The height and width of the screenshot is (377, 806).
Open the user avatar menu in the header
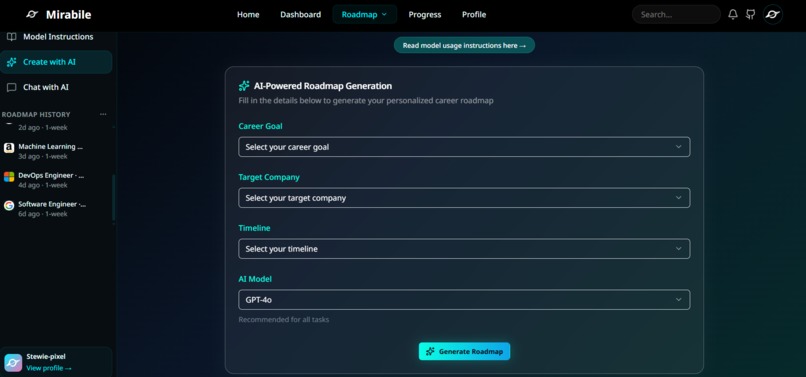(x=772, y=14)
